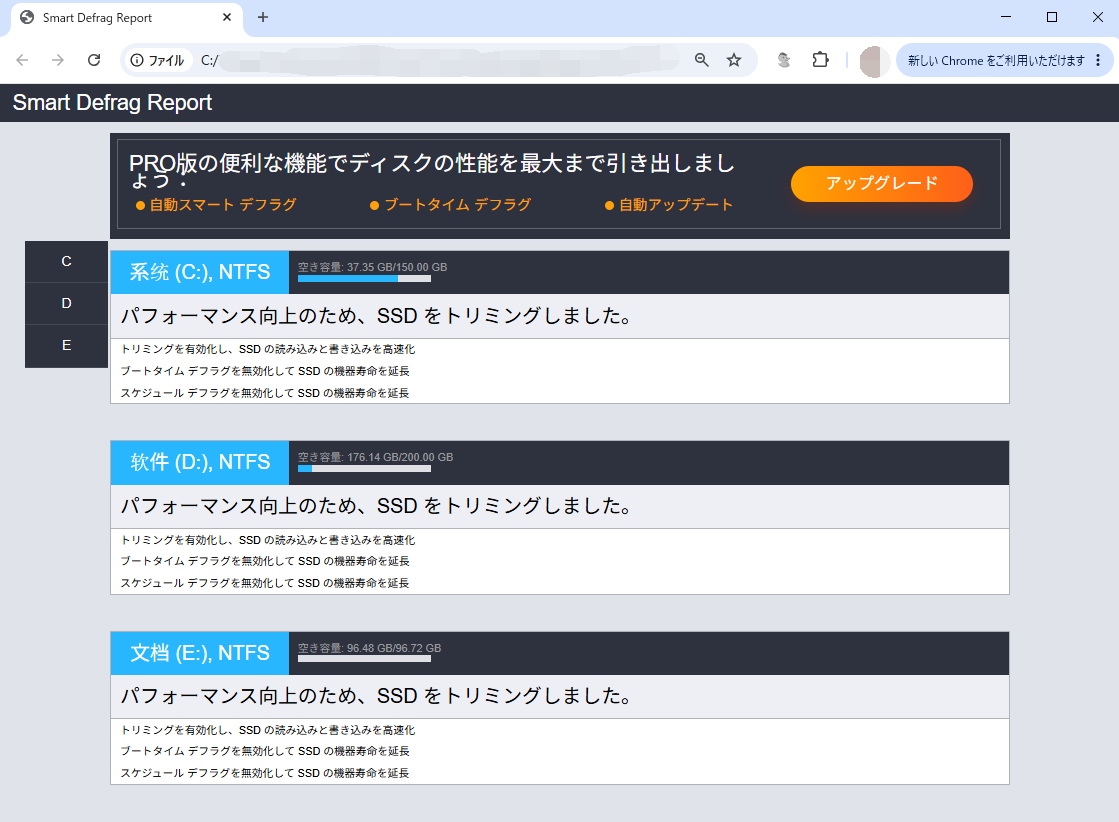Screen dimensions: 1119x822
Task: Click the D drive free space bar
Action: [364, 469]
